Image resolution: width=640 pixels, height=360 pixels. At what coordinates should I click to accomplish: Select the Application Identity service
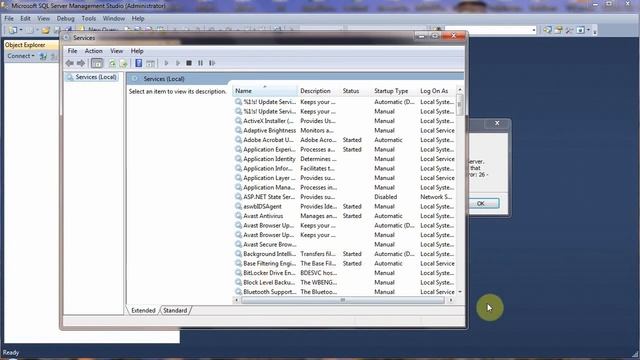(345, 159)
